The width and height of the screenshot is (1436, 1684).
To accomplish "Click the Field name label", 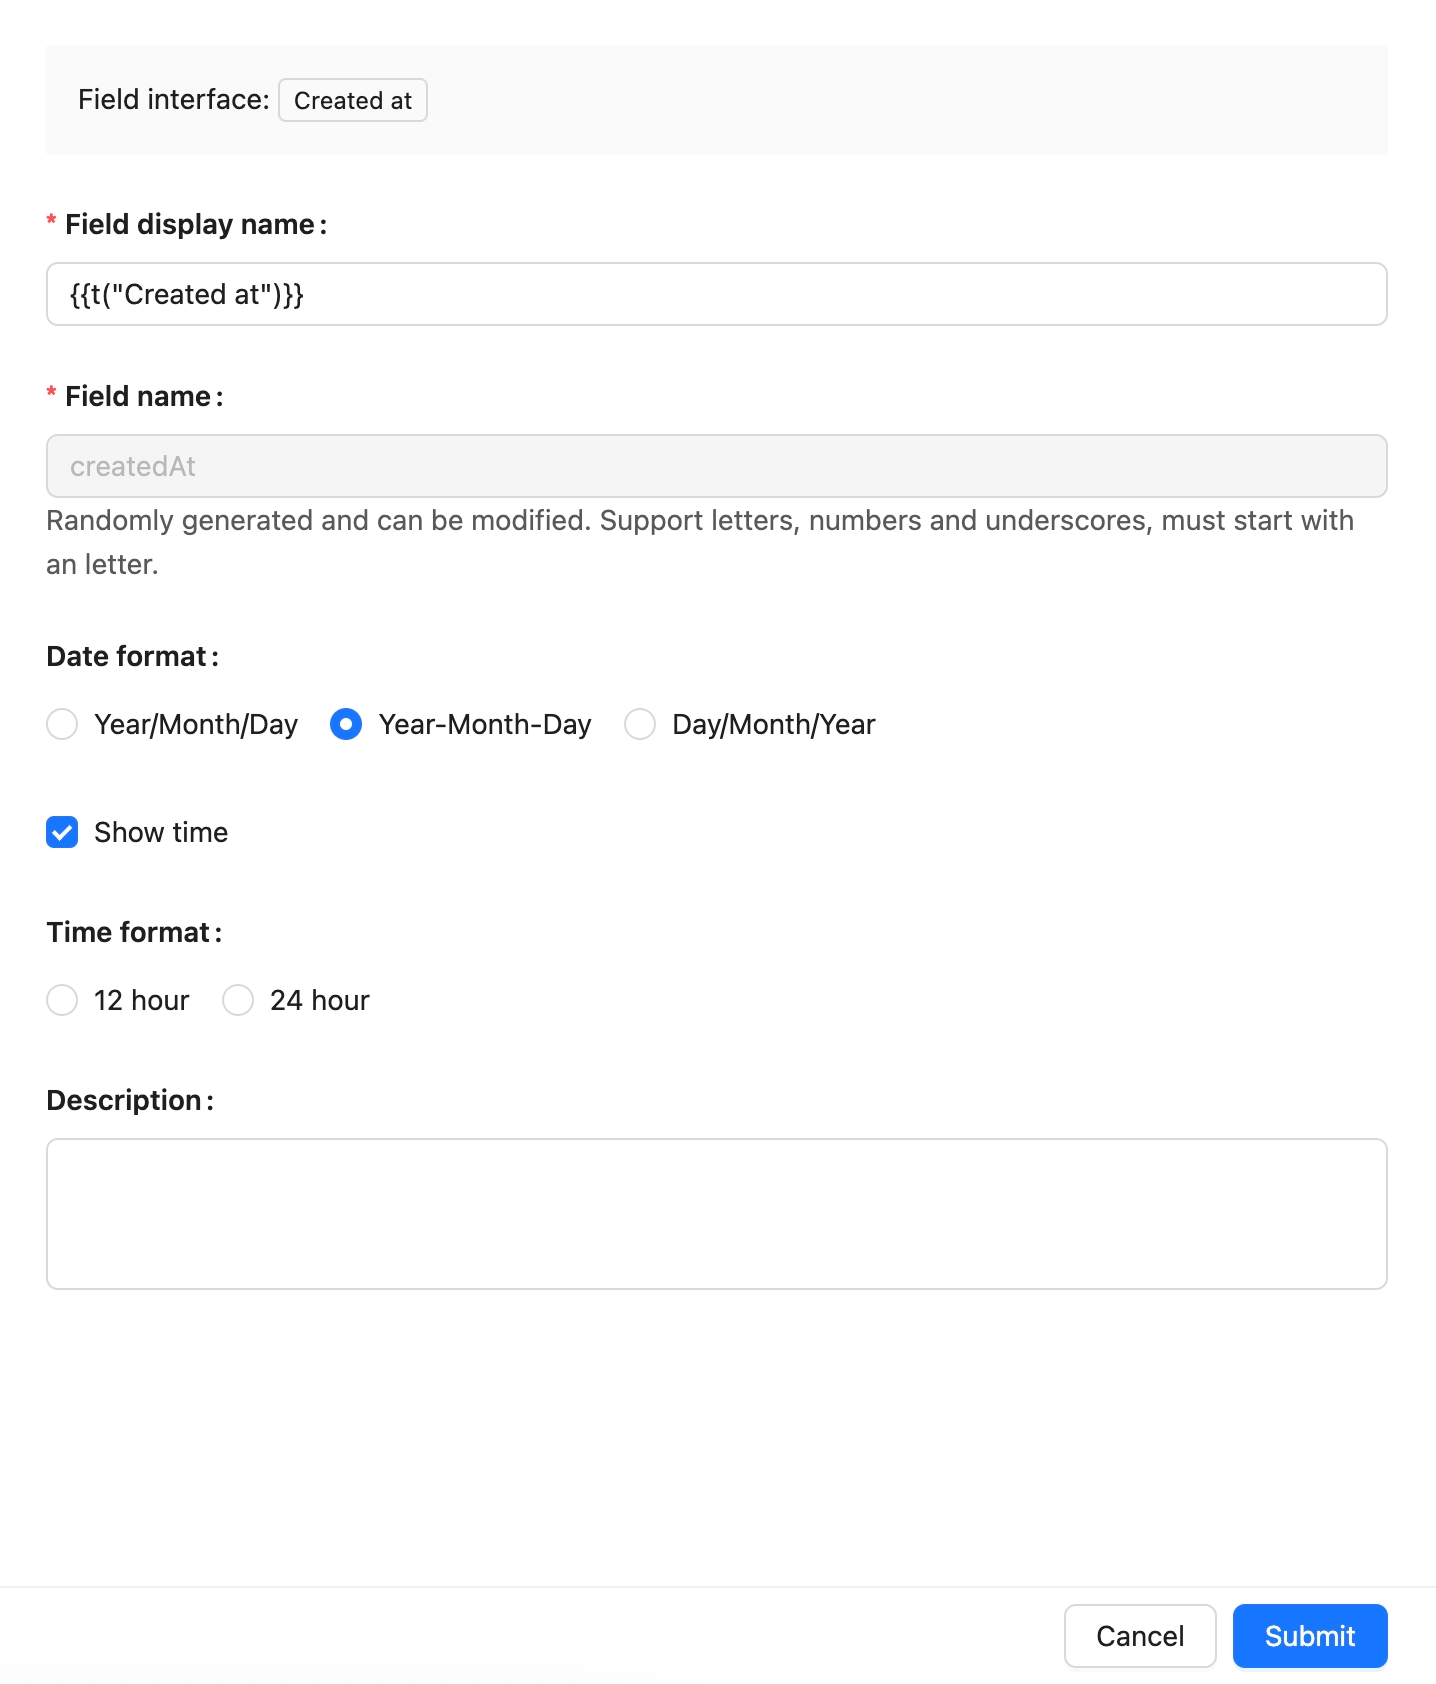I will [138, 396].
